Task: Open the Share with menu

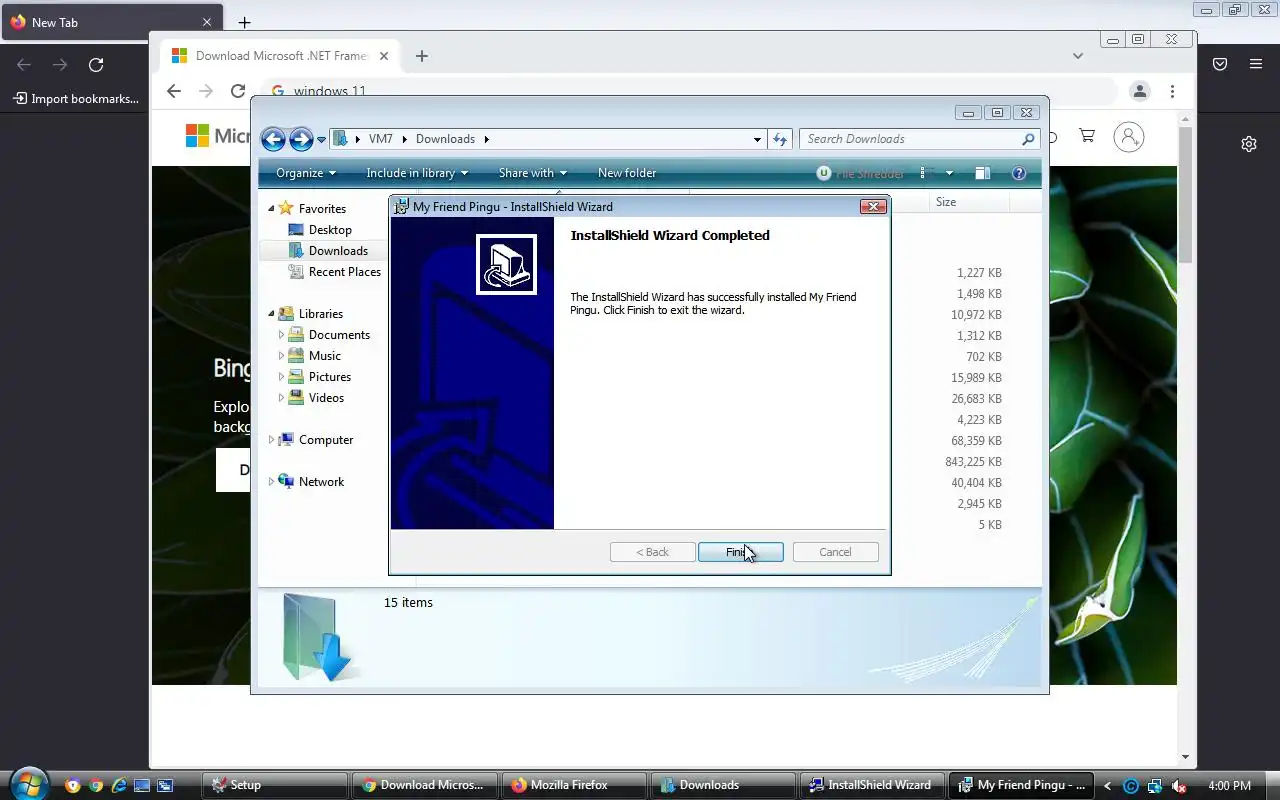Action: point(532,173)
